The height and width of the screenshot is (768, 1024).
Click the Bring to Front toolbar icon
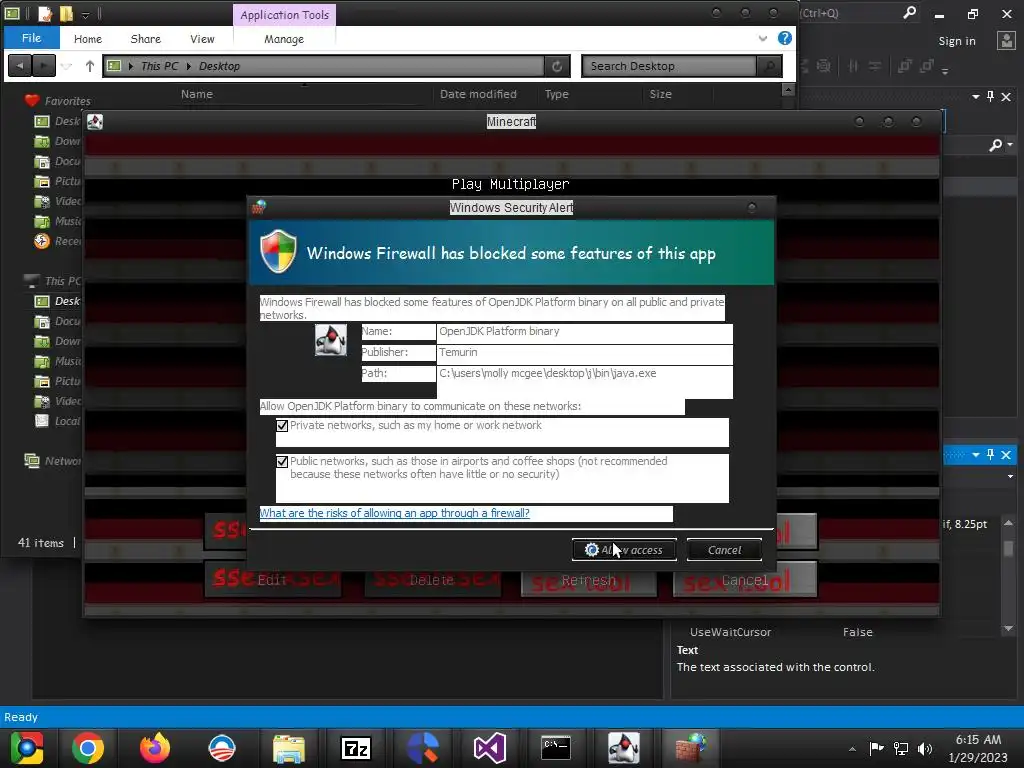click(904, 65)
